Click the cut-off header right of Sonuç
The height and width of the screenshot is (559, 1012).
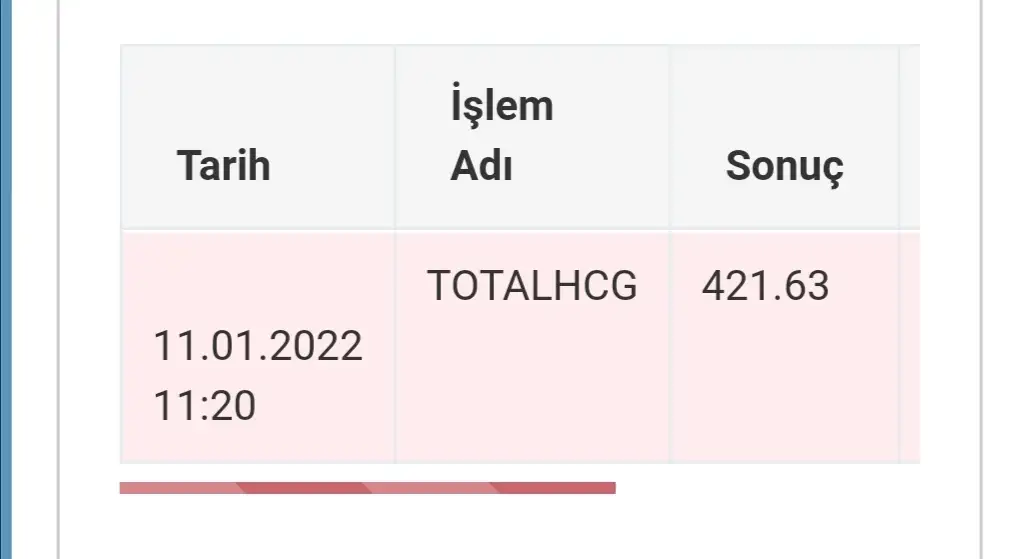909,137
